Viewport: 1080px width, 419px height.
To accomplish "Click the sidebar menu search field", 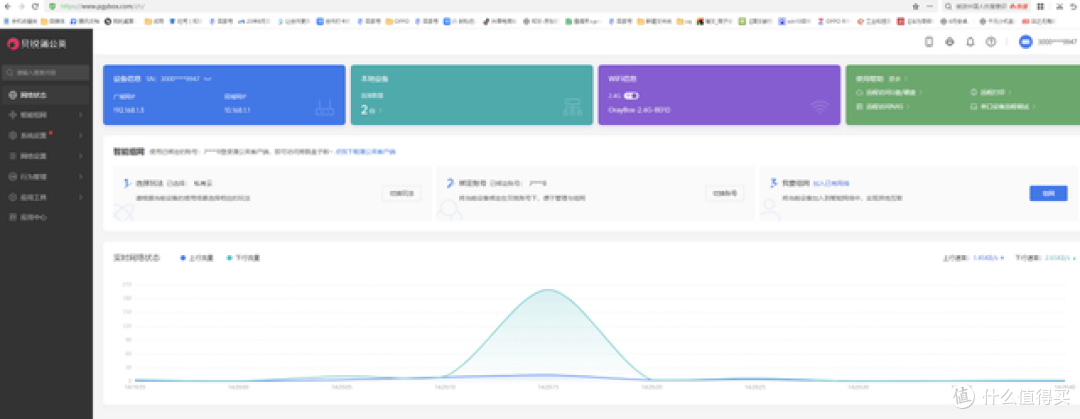I will click(46, 72).
